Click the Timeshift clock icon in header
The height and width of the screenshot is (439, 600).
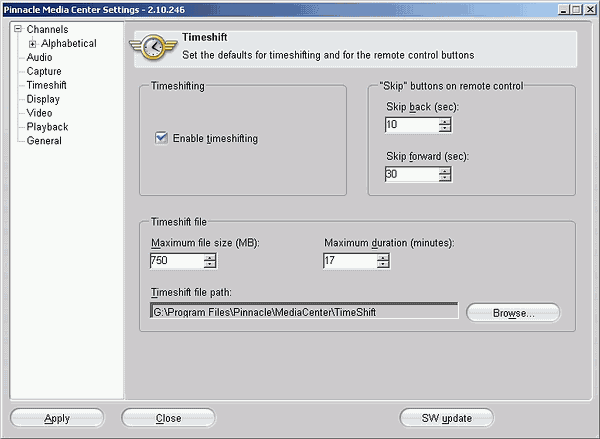pos(153,47)
